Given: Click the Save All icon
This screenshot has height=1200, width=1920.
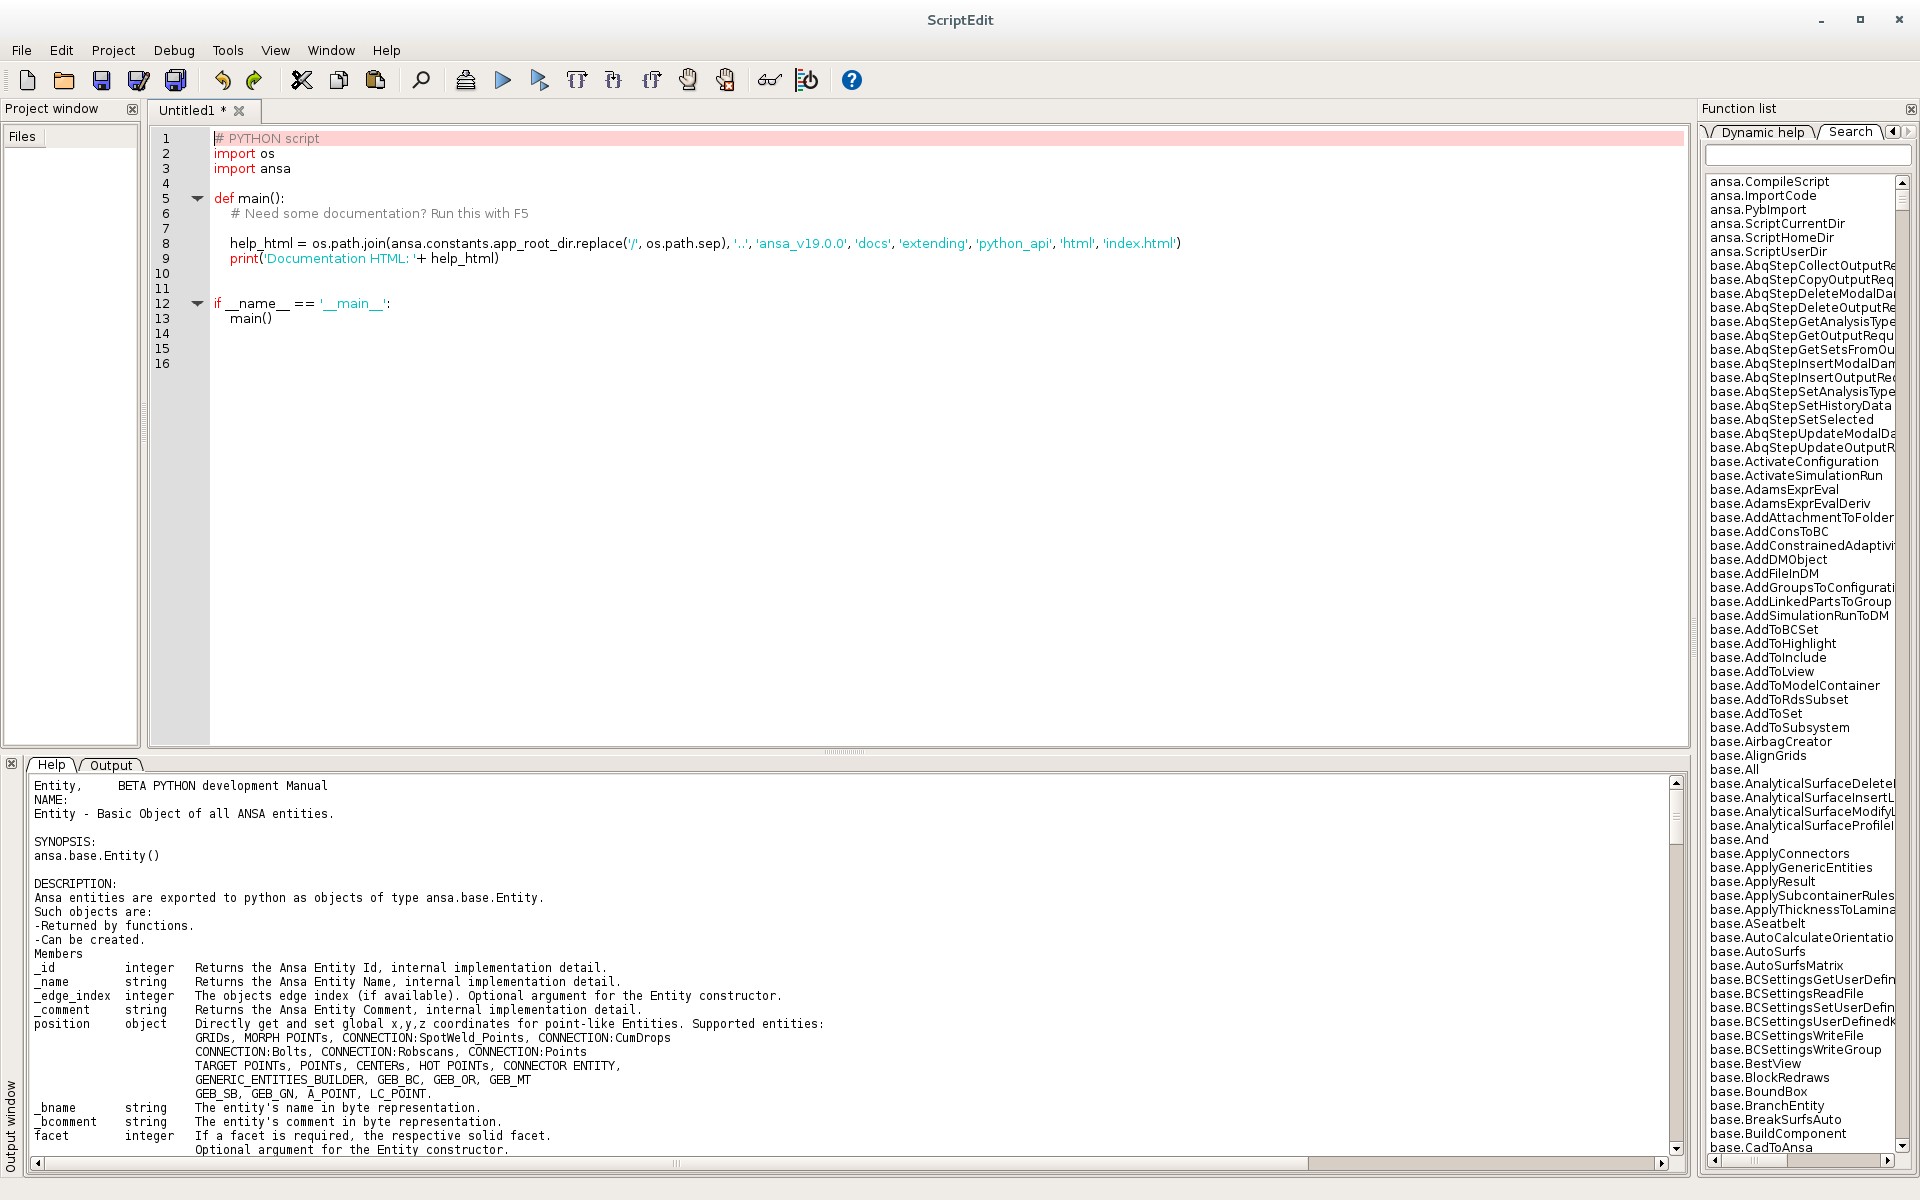Looking at the screenshot, I should coord(176,80).
